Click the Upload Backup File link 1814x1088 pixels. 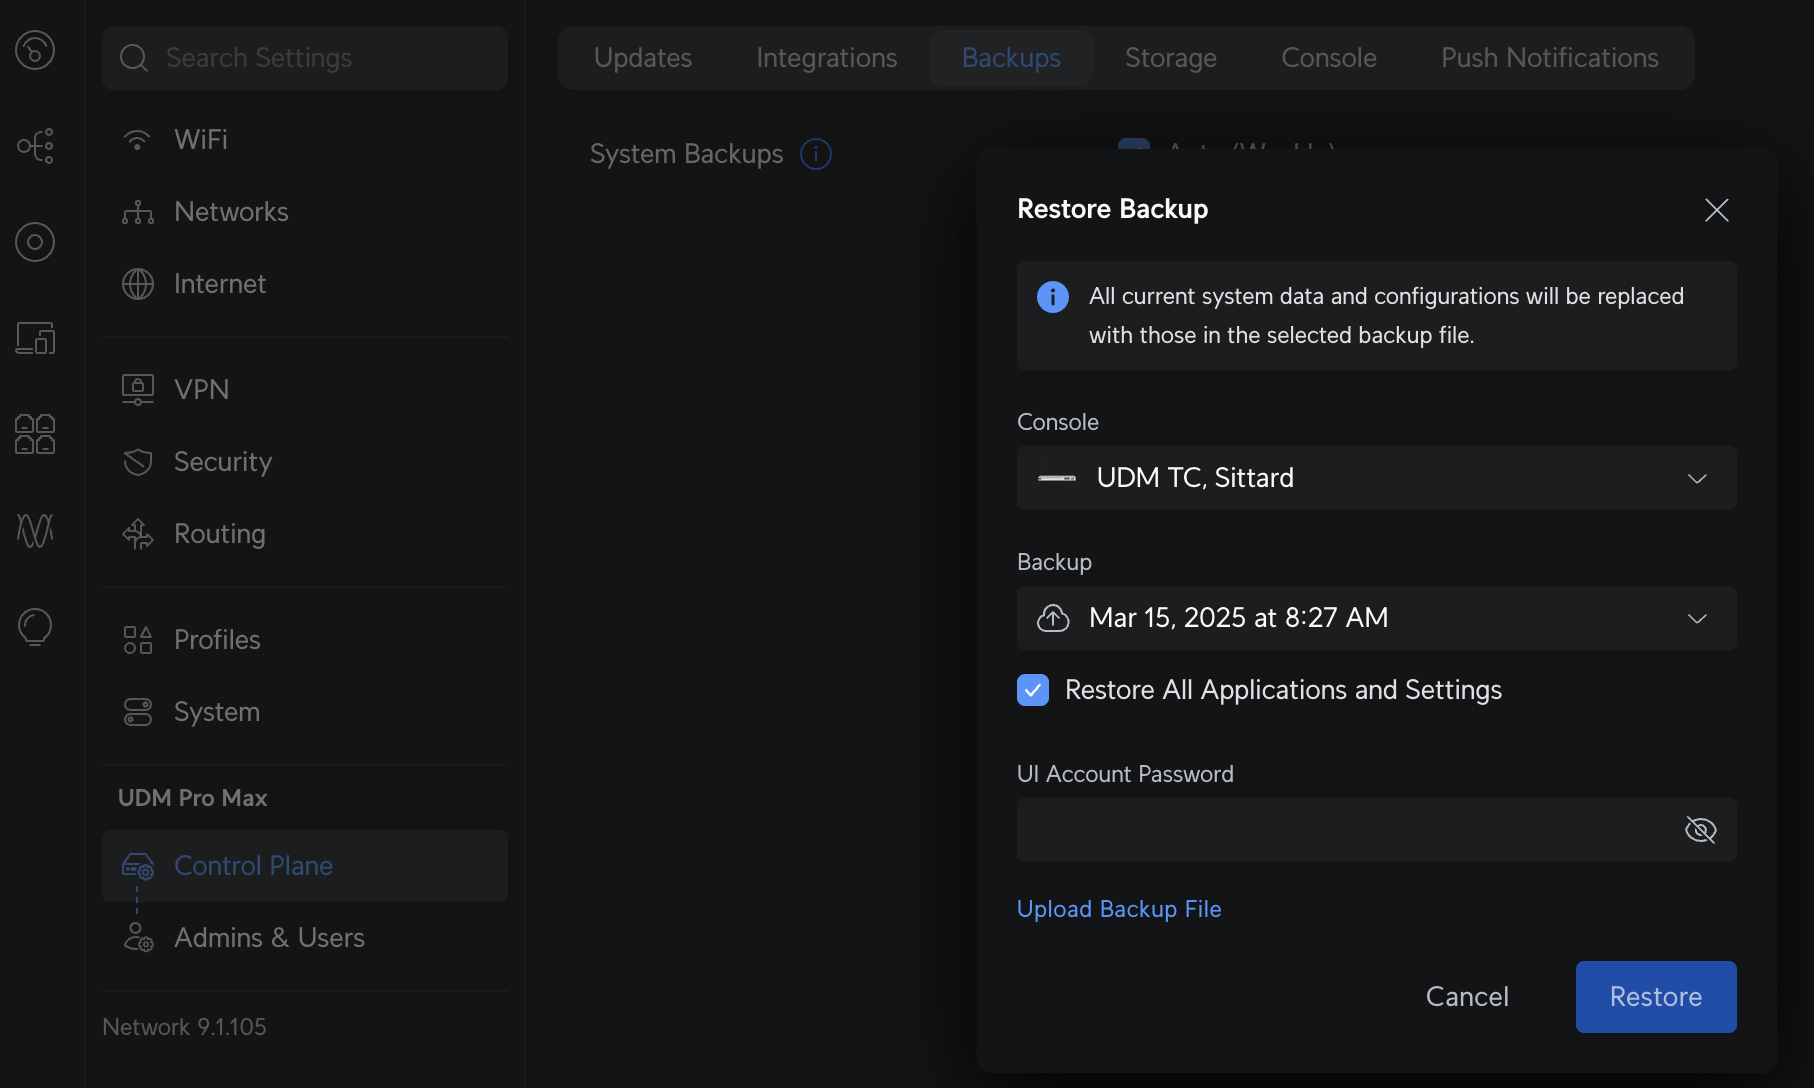coord(1119,909)
